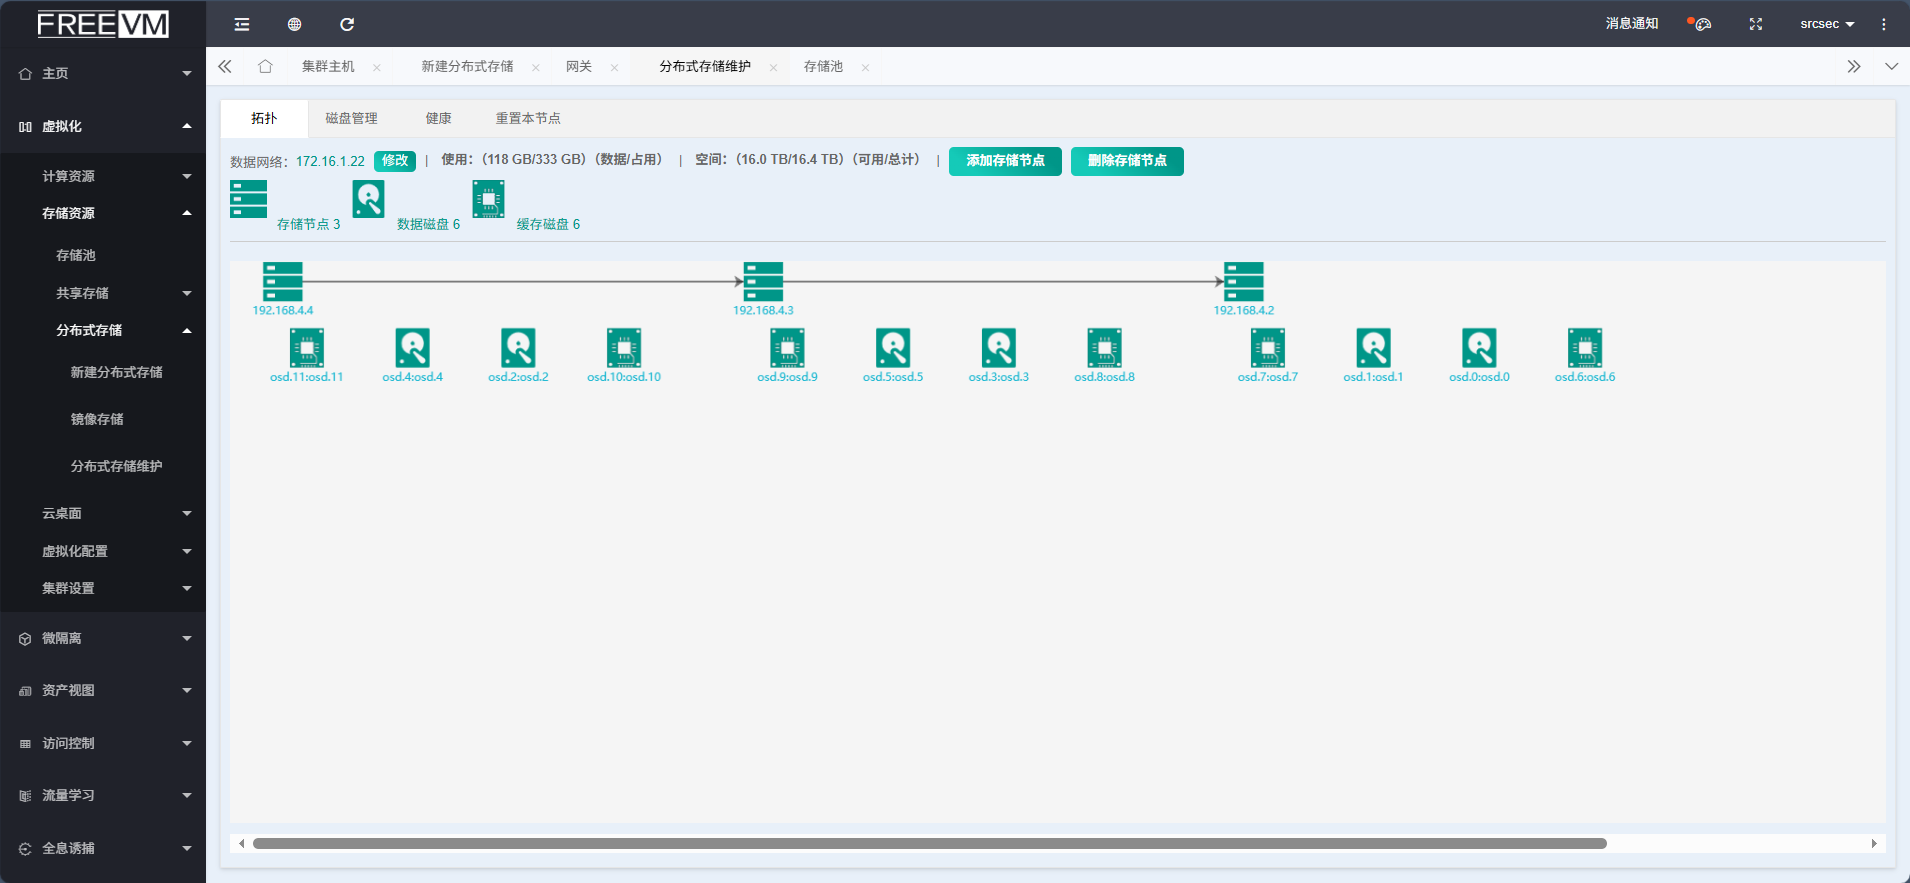Select storage node 192.168.4.3 icon

tap(763, 282)
